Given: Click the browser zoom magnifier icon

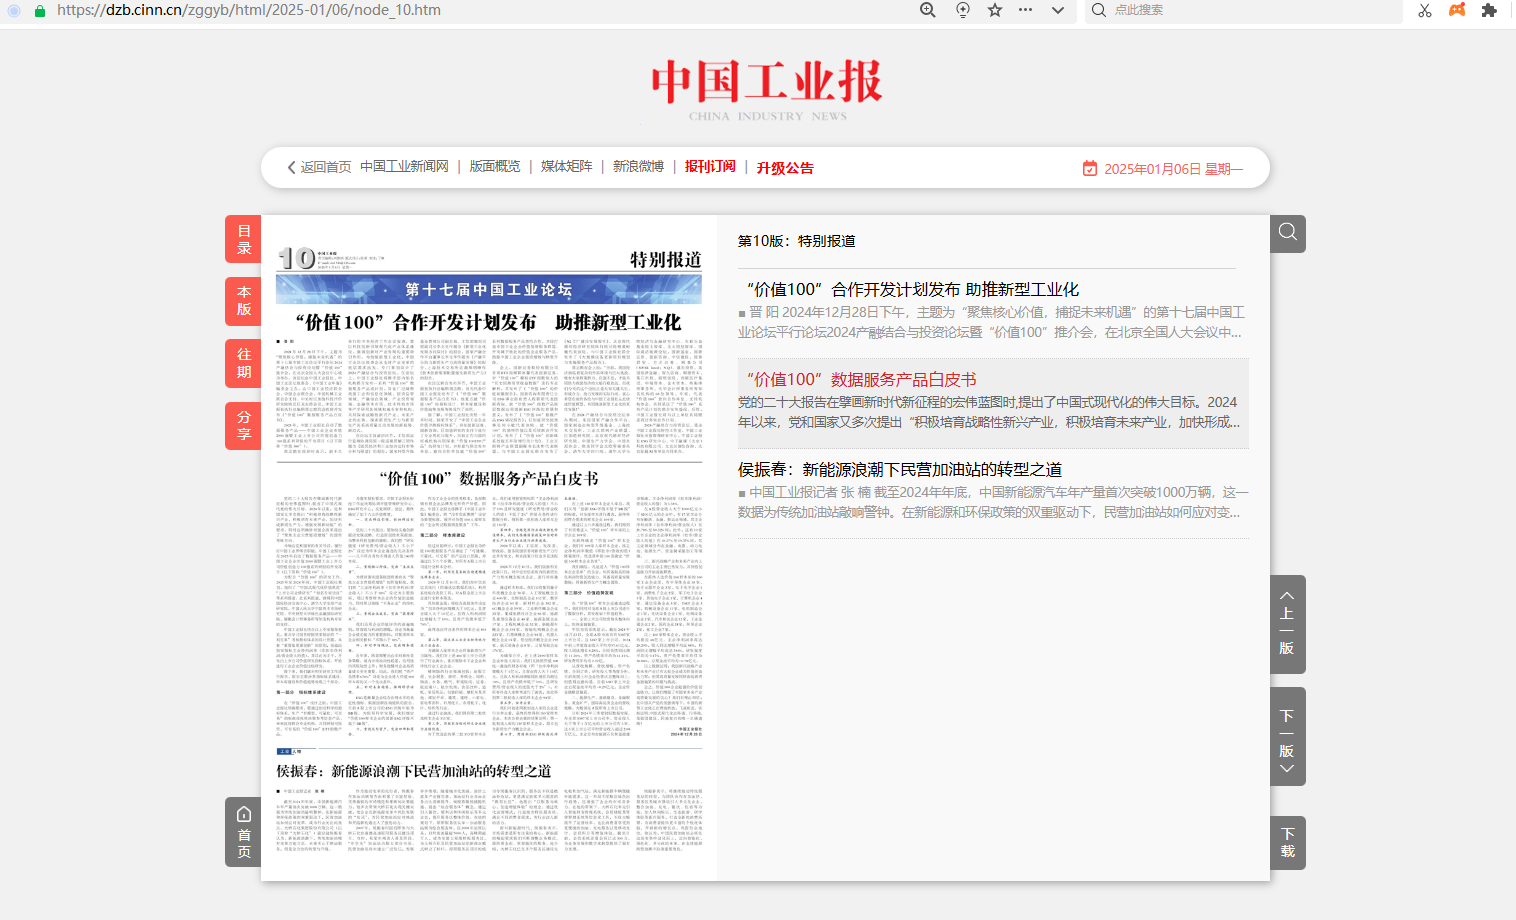Looking at the screenshot, I should [928, 10].
